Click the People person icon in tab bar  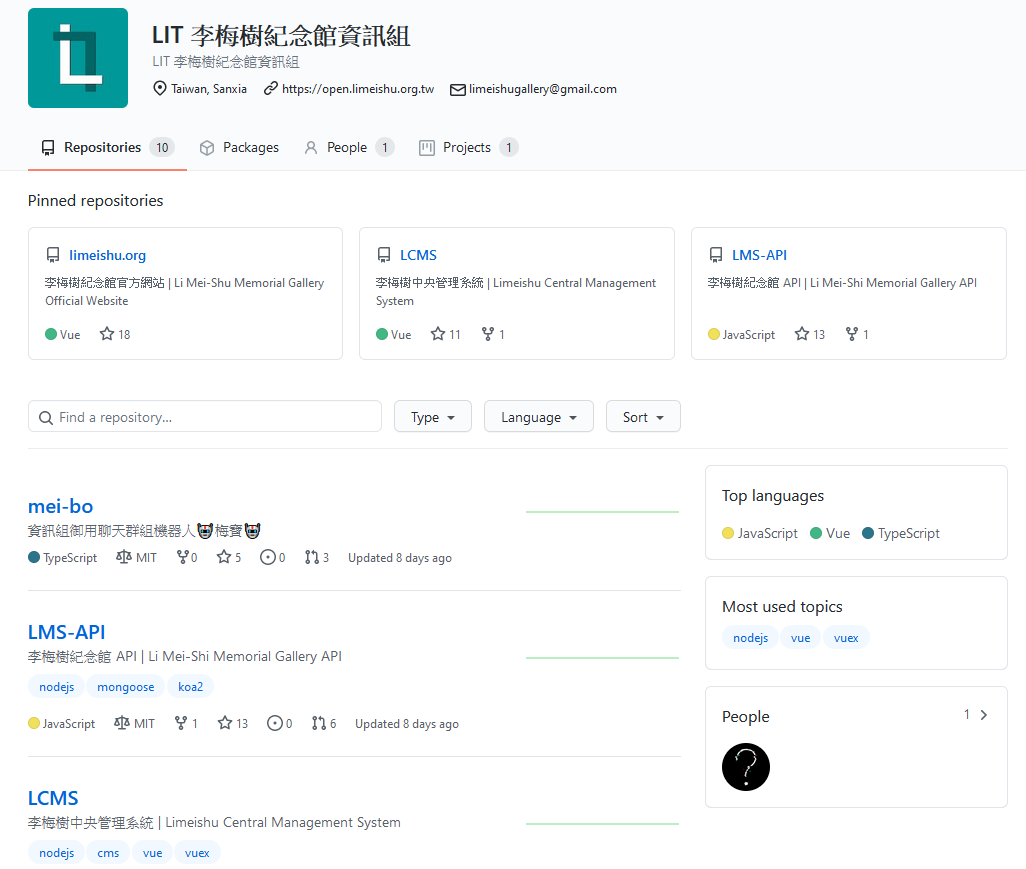tap(311, 148)
